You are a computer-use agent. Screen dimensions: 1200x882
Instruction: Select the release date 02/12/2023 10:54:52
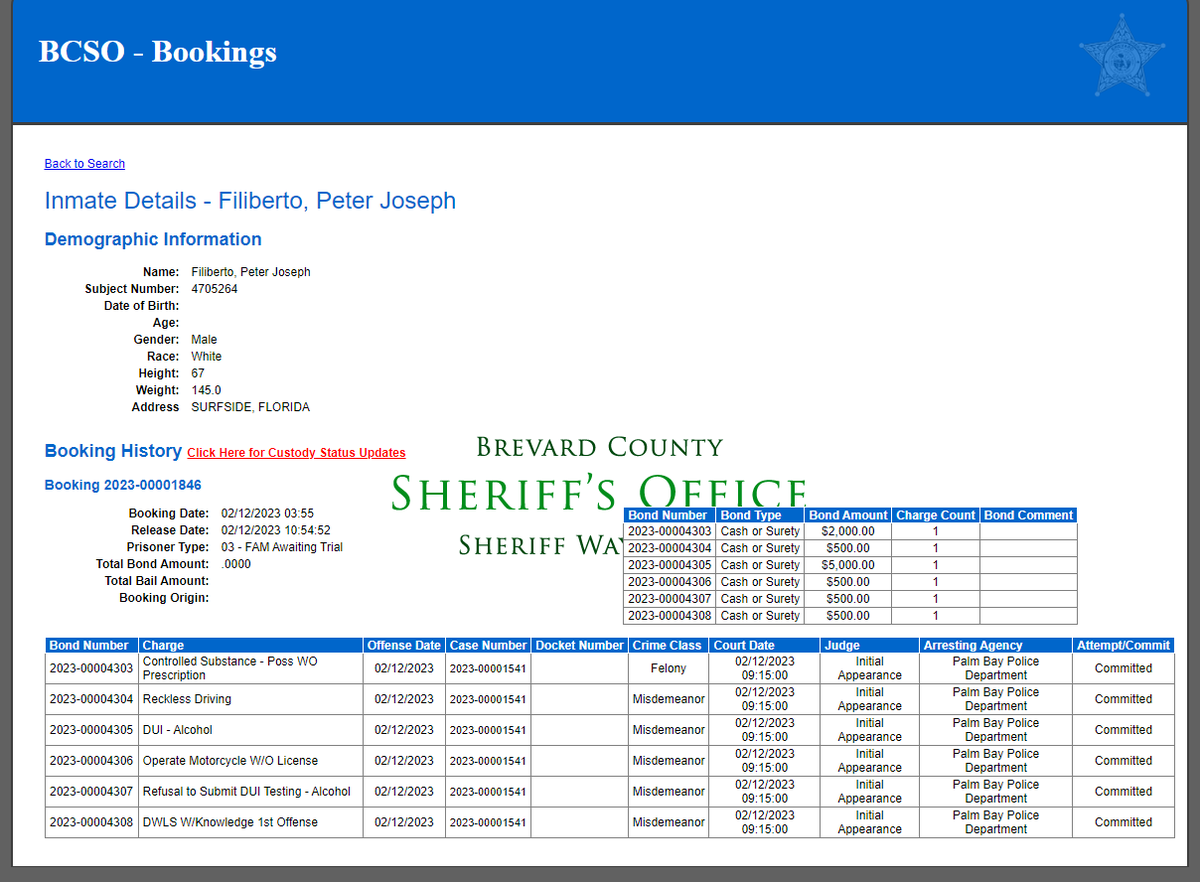[x=276, y=530]
